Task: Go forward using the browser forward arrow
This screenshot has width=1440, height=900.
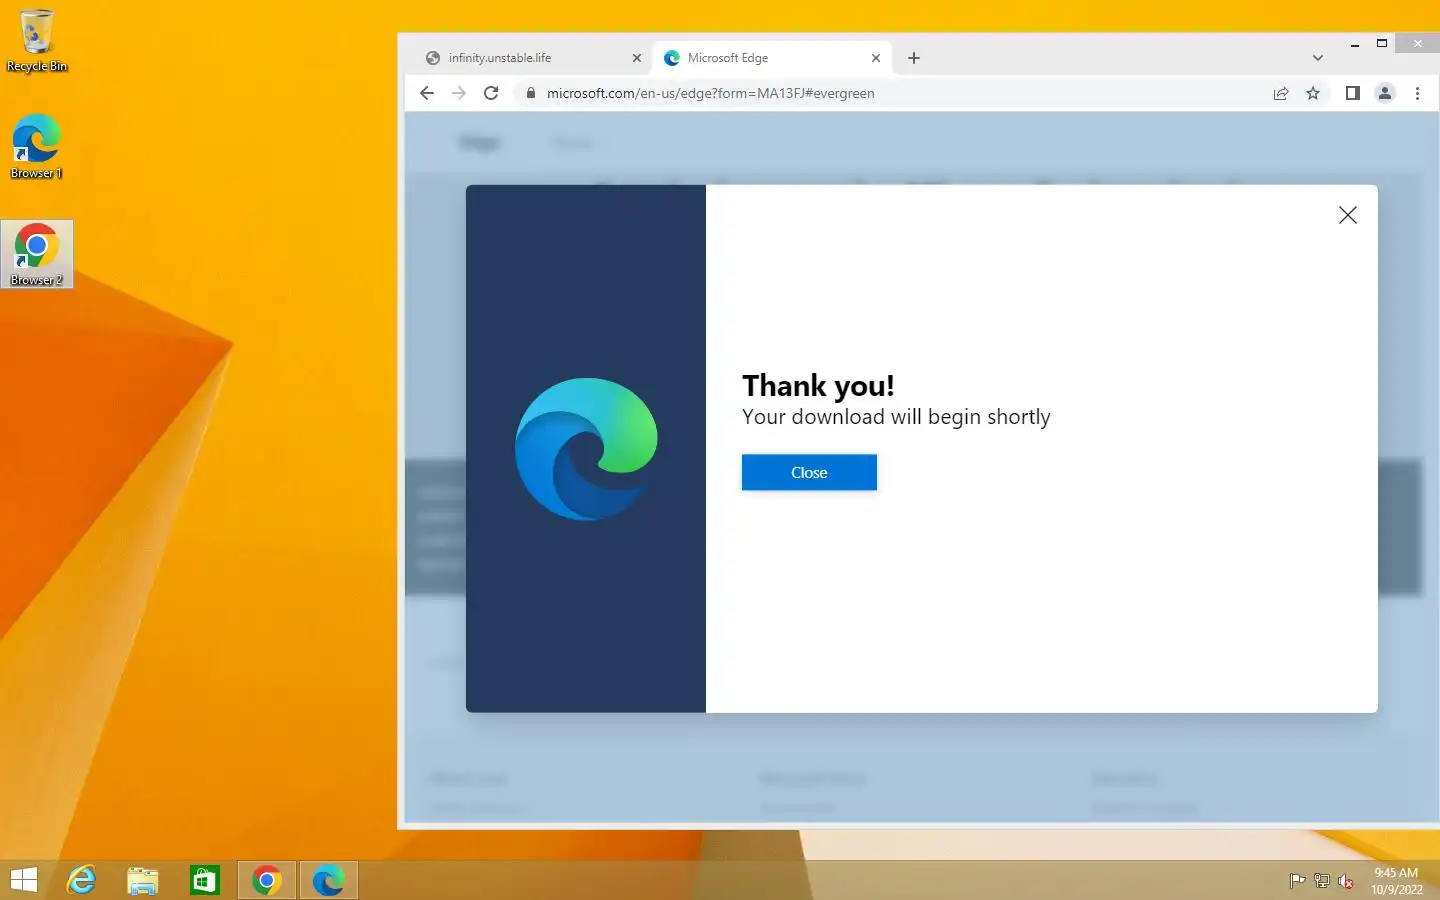Action: point(459,93)
